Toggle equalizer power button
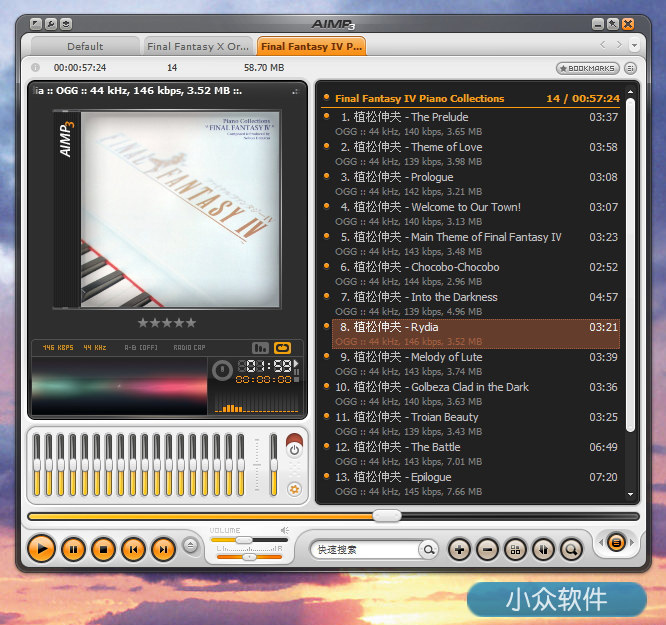Screen dimensions: 666x625 click(x=294, y=450)
